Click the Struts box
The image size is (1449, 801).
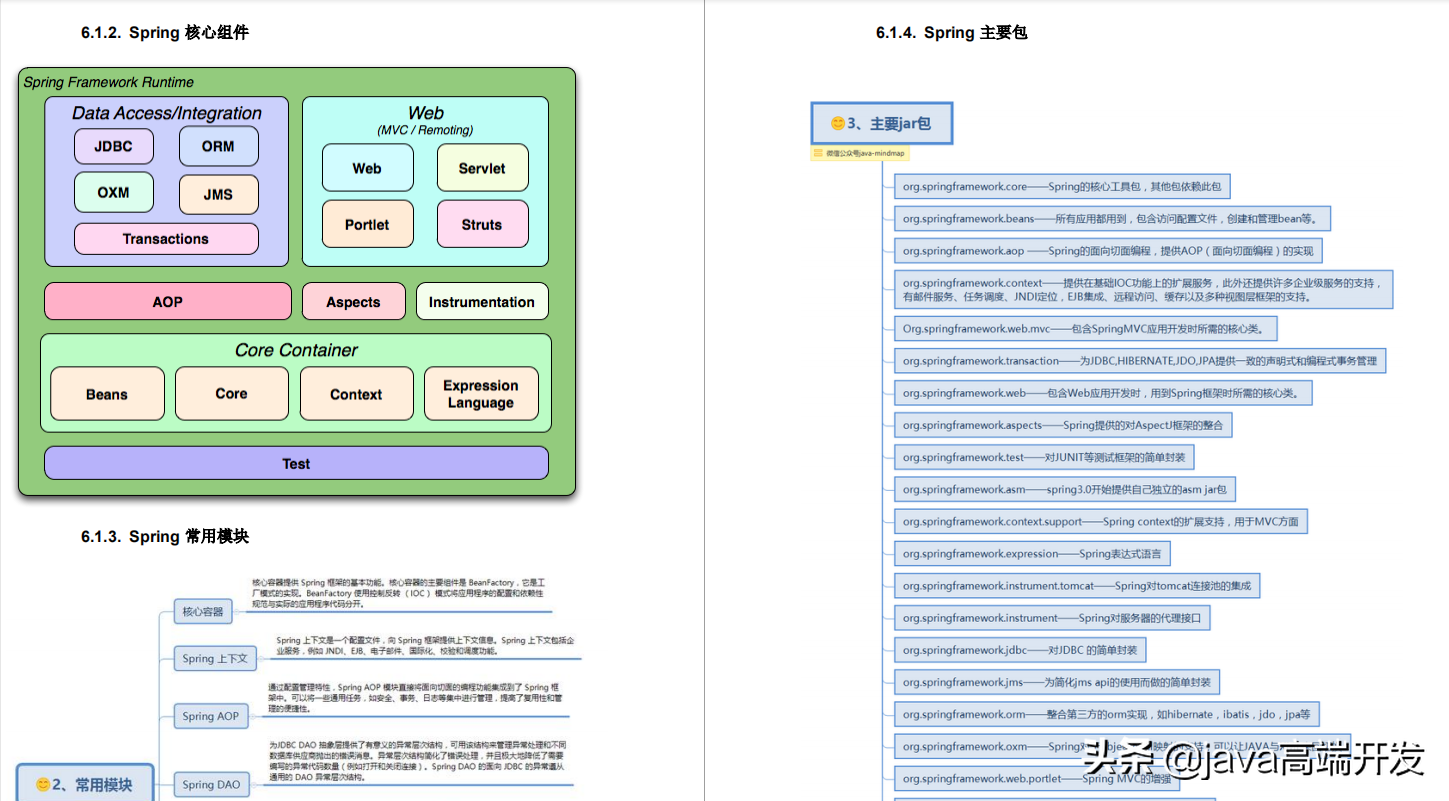click(x=482, y=224)
